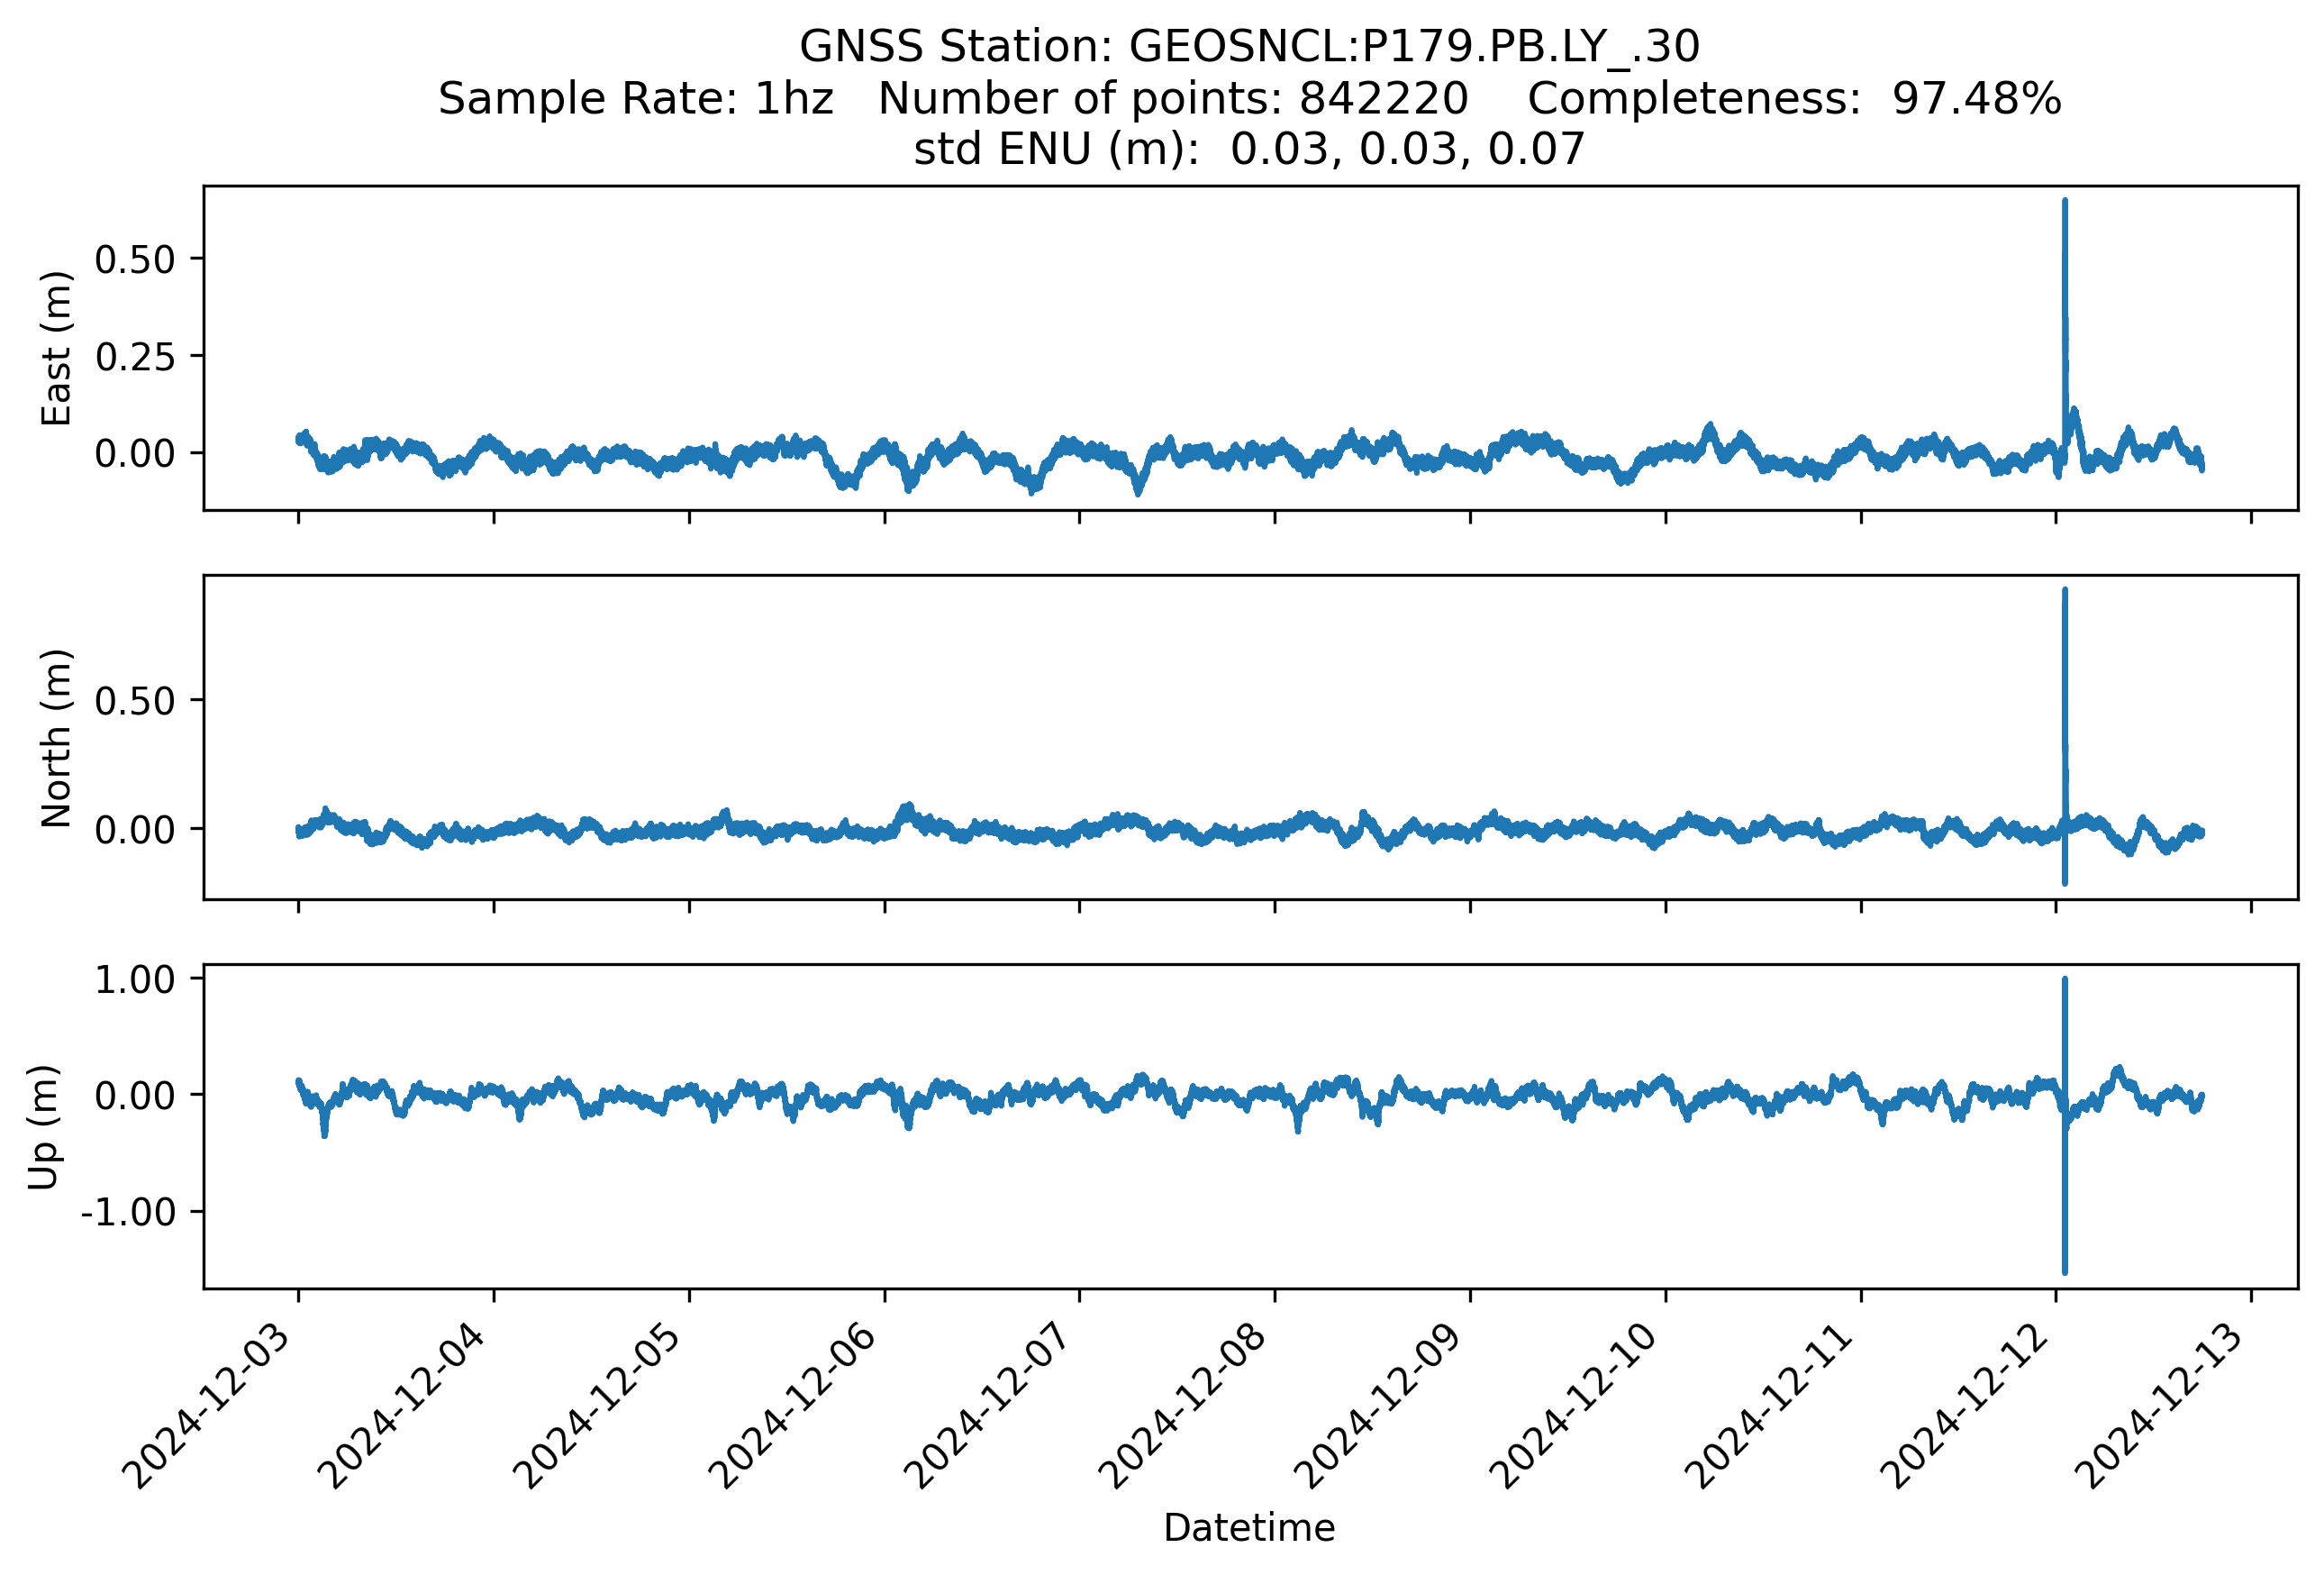Viewport: 2324px width, 1575px height.
Task: Click the East (m) axis label
Action: 56,348
